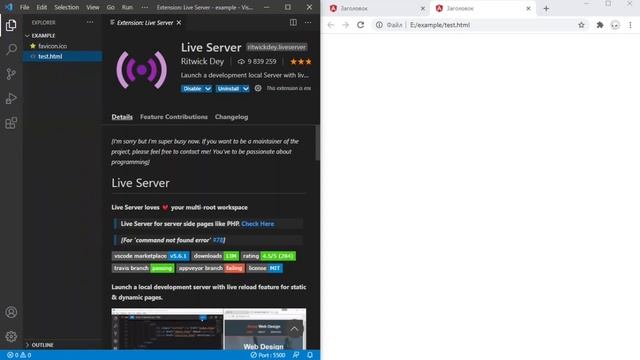Open notifications bell in status bar
Screen dimensions: 640x360
pyautogui.click(x=310, y=355)
